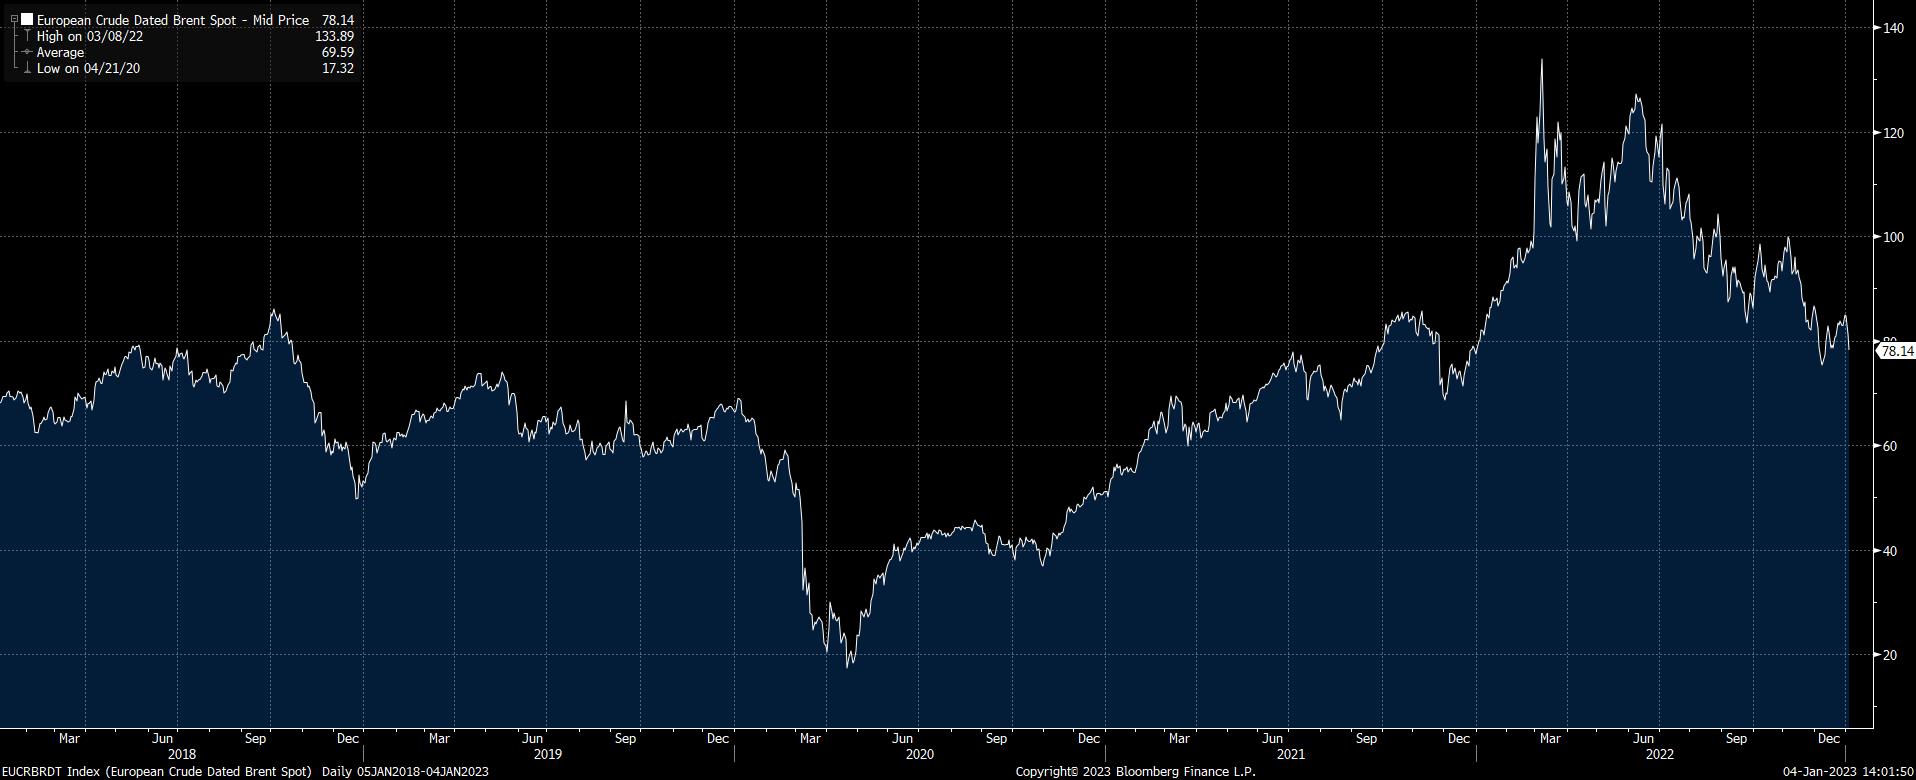Click the 60 label on price axis
Screen dimensions: 1916x780
(1890, 446)
